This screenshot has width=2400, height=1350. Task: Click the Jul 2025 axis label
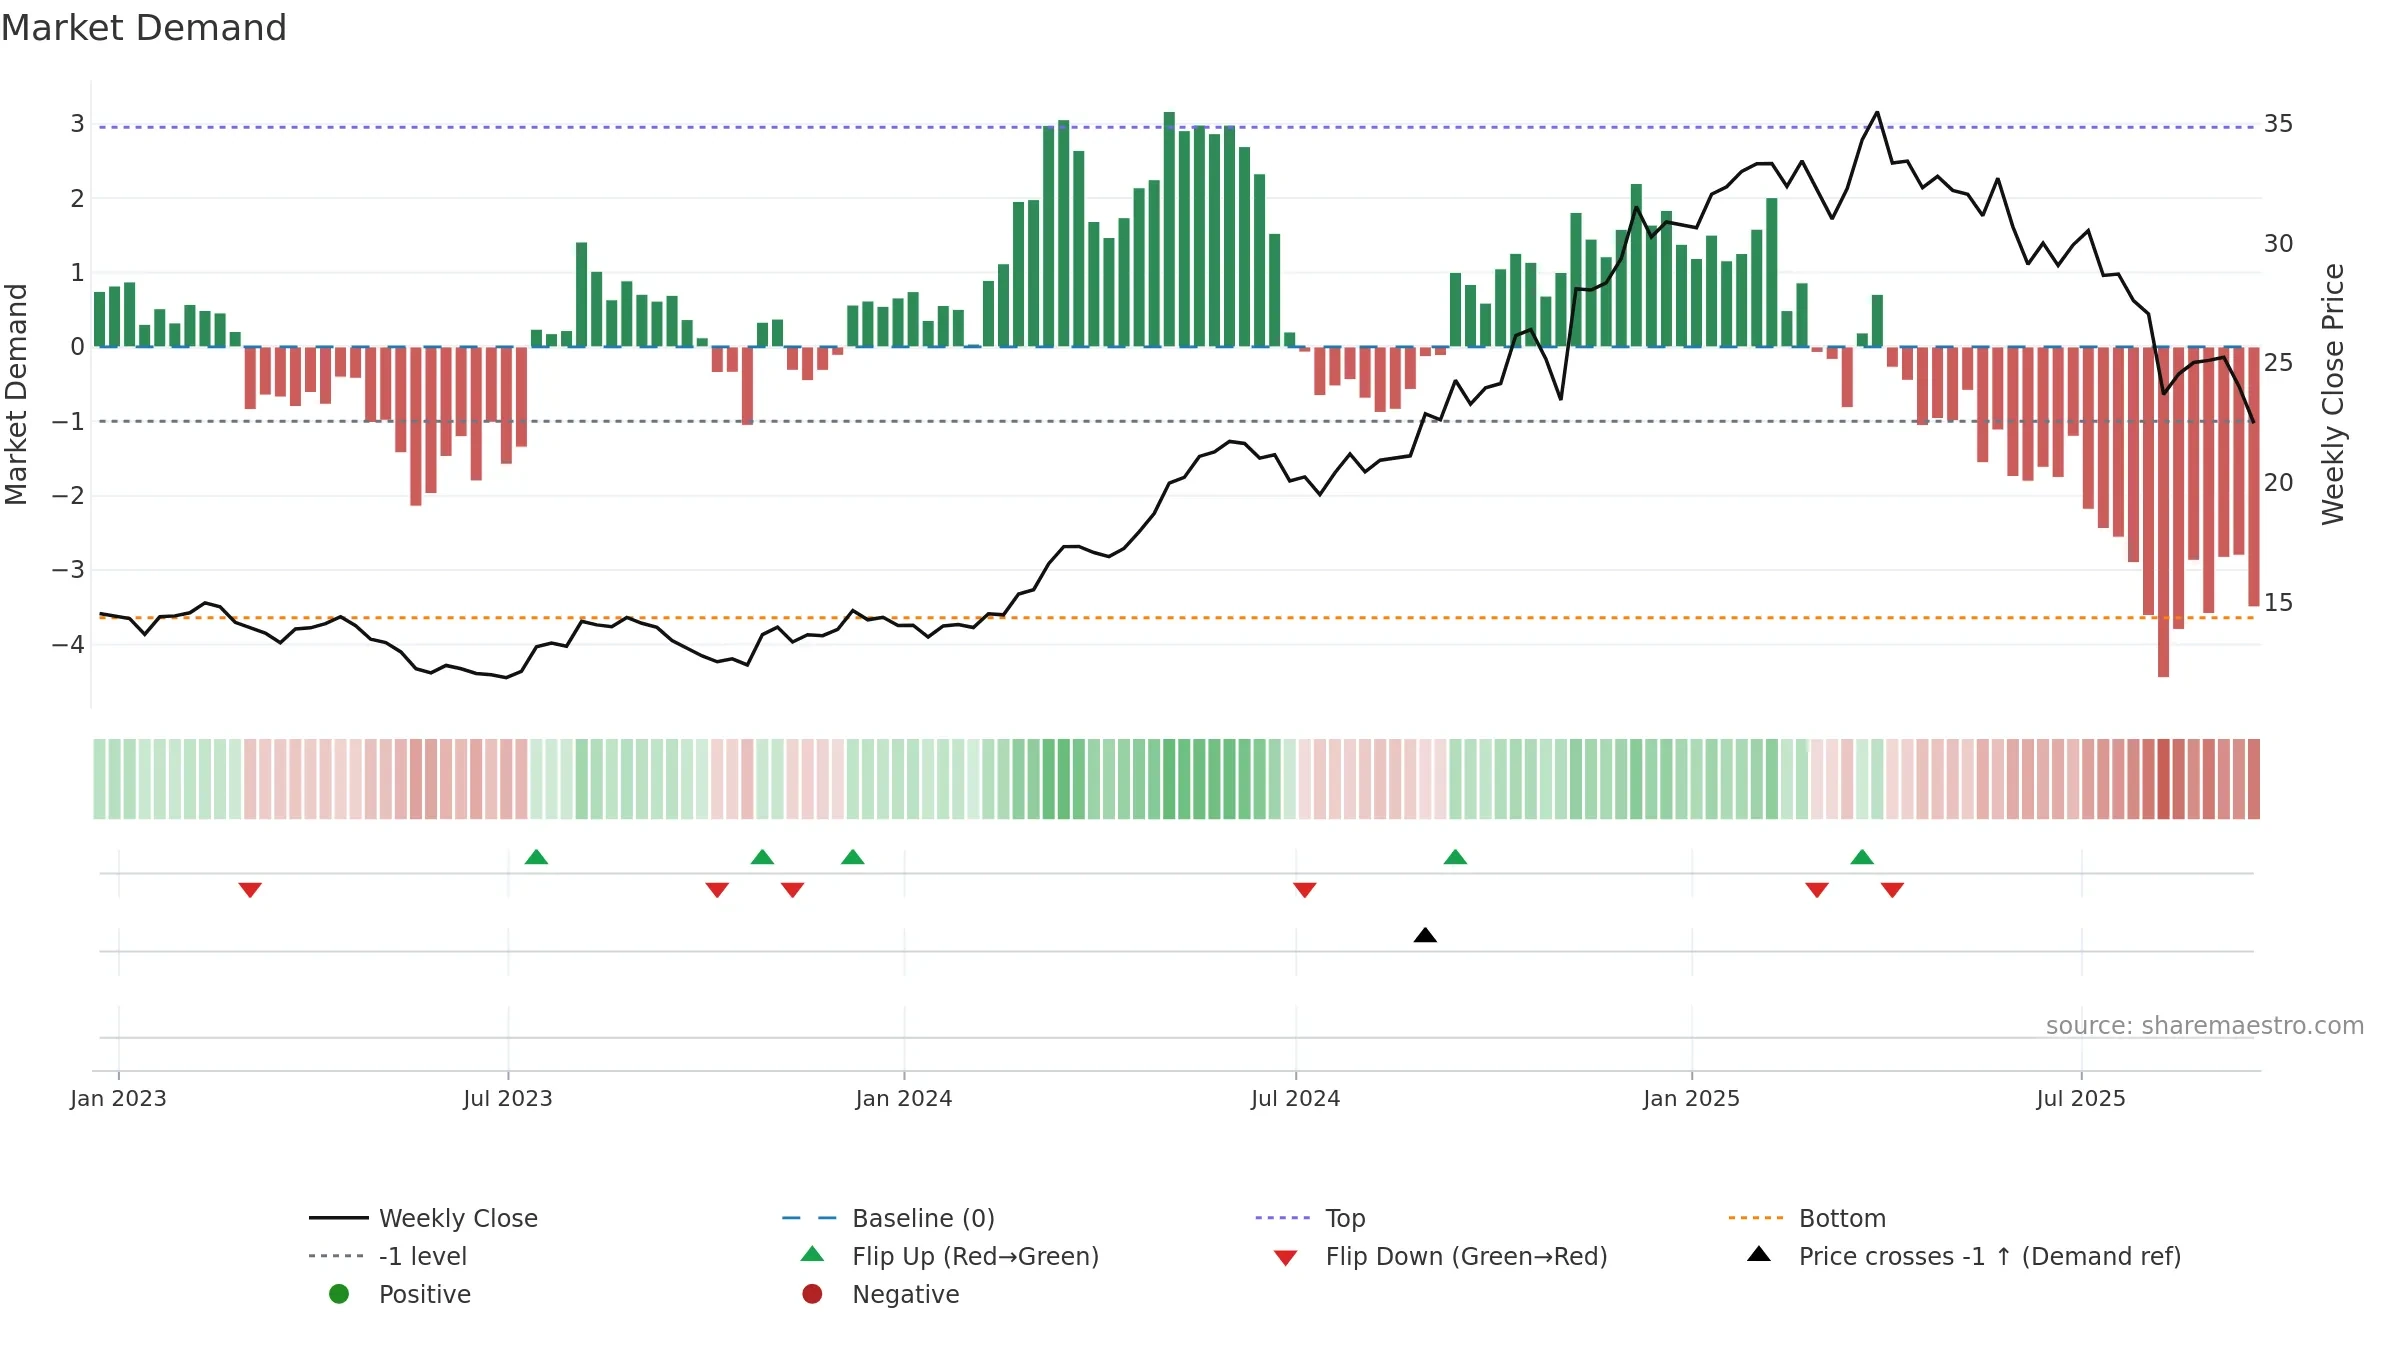(2081, 1098)
